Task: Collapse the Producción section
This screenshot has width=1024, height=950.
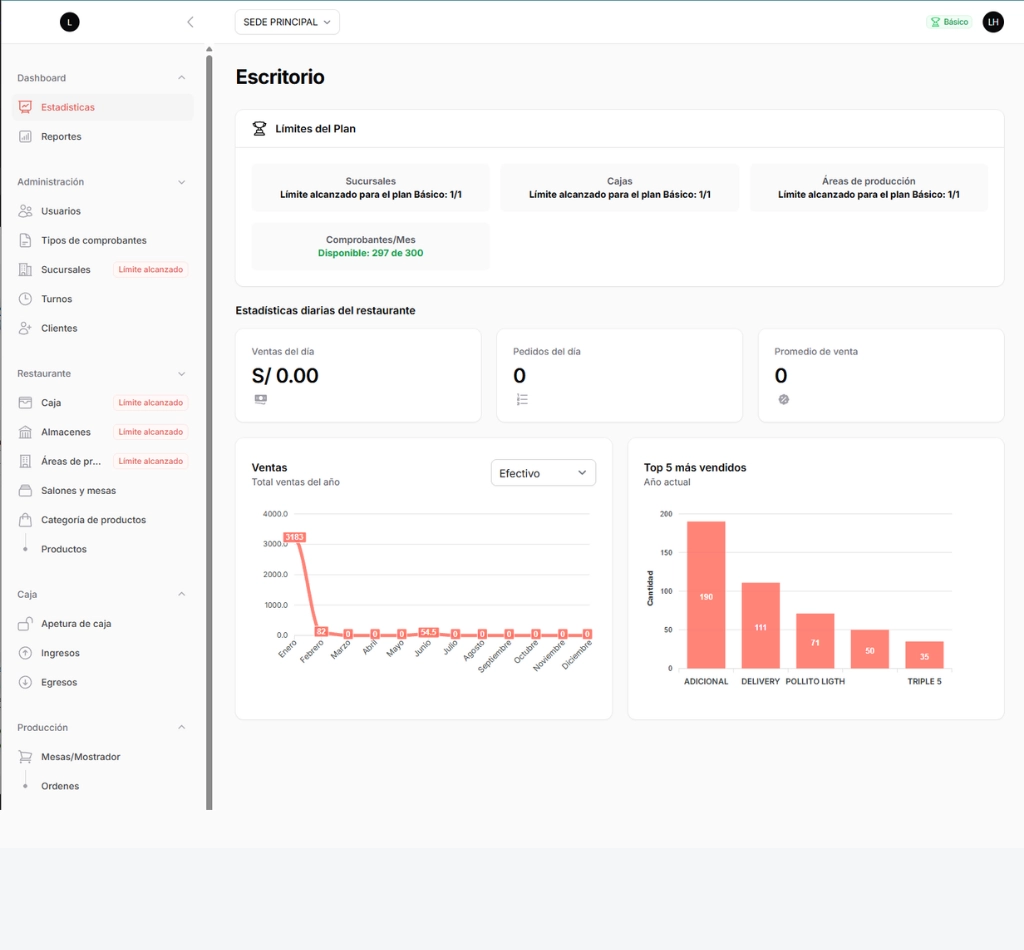Action: coord(182,727)
